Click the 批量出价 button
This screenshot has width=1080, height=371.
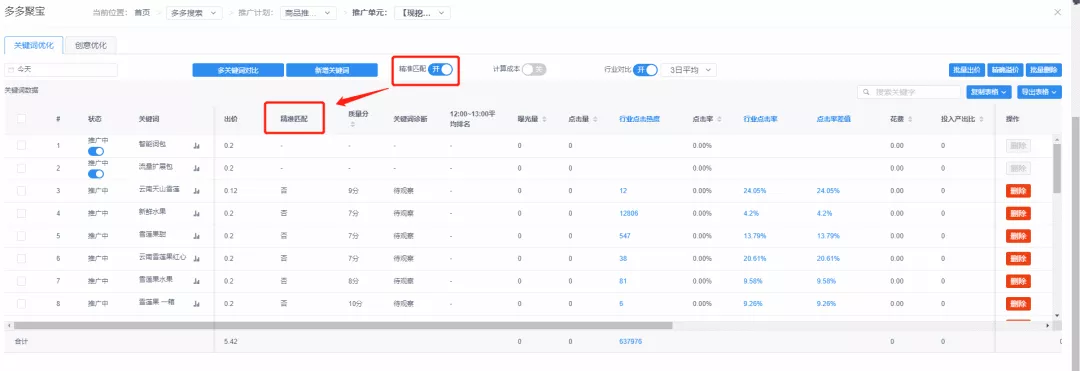[966, 70]
